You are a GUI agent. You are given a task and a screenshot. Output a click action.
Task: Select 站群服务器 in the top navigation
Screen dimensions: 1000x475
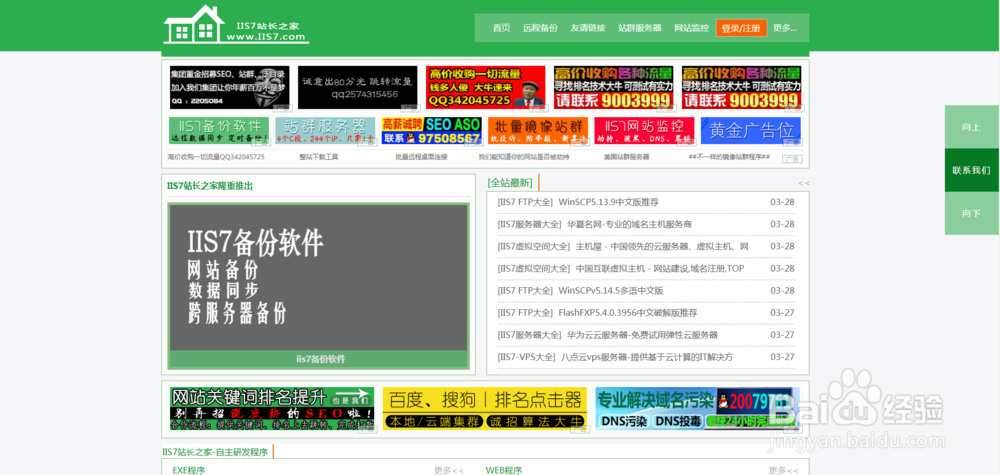[640, 28]
